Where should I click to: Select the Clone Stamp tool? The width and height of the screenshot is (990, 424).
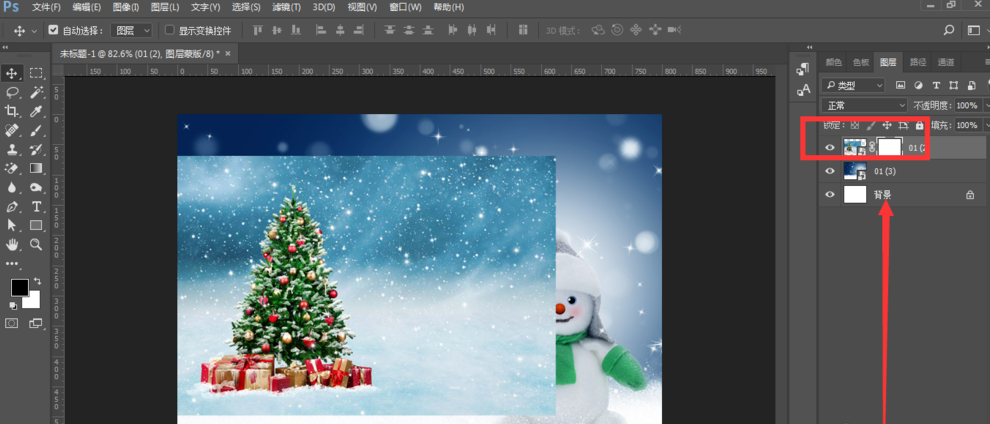[12, 150]
